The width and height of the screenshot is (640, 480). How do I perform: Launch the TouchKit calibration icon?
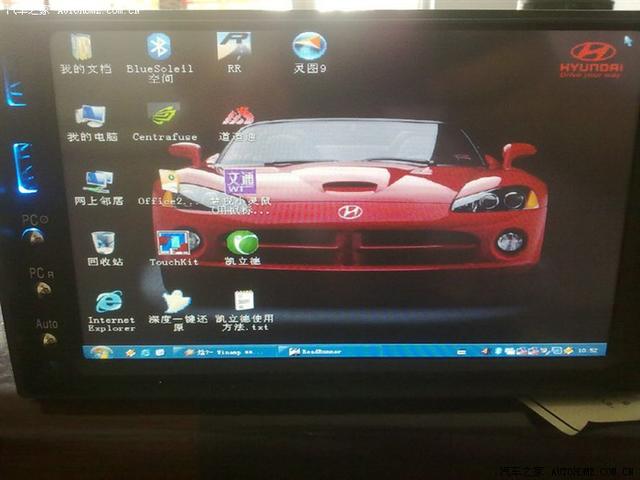pos(174,243)
